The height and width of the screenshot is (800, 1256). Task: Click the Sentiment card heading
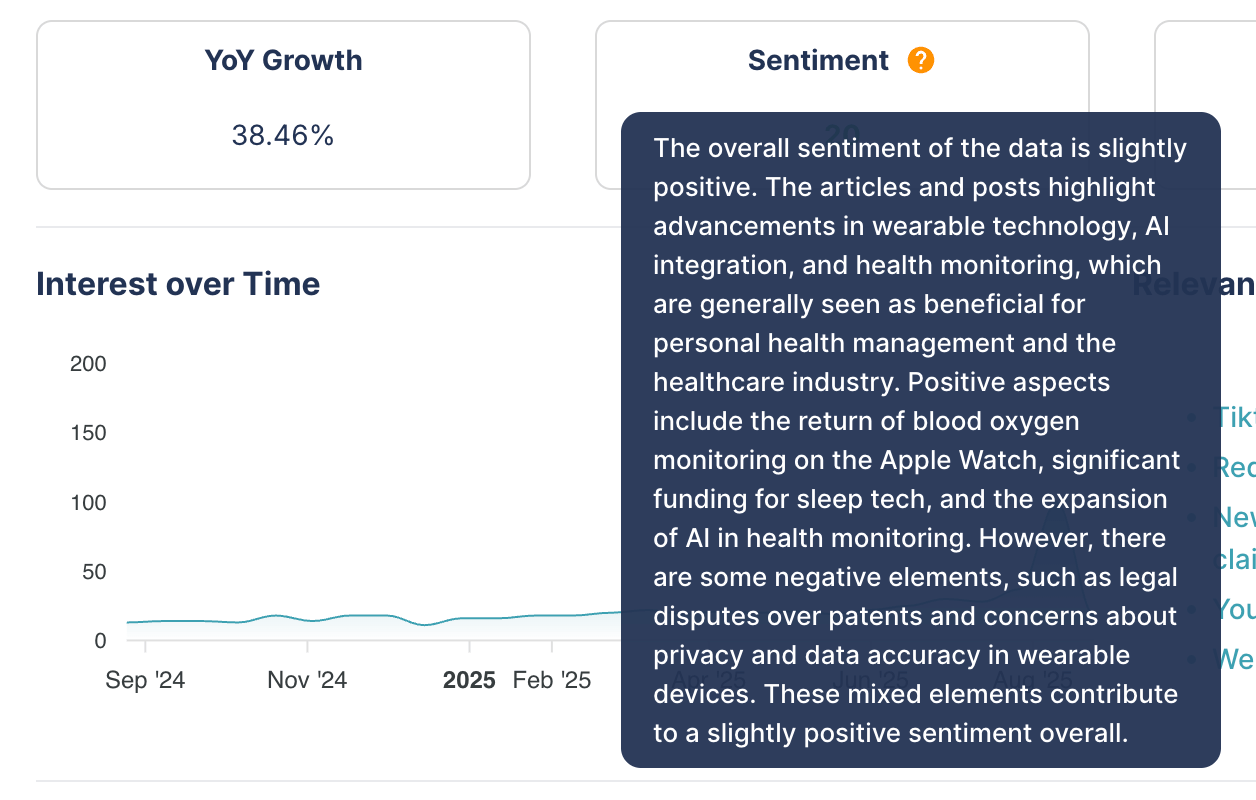click(818, 61)
